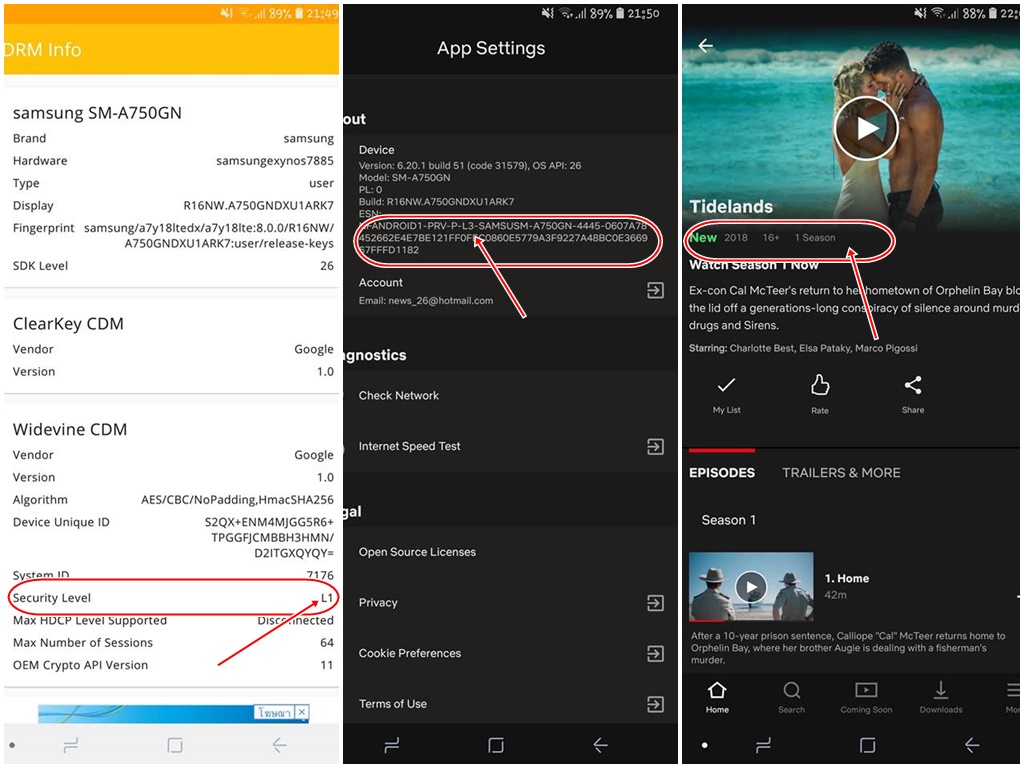Tap Cookie Preferences label
This screenshot has height=768, width=1024.
(x=409, y=653)
